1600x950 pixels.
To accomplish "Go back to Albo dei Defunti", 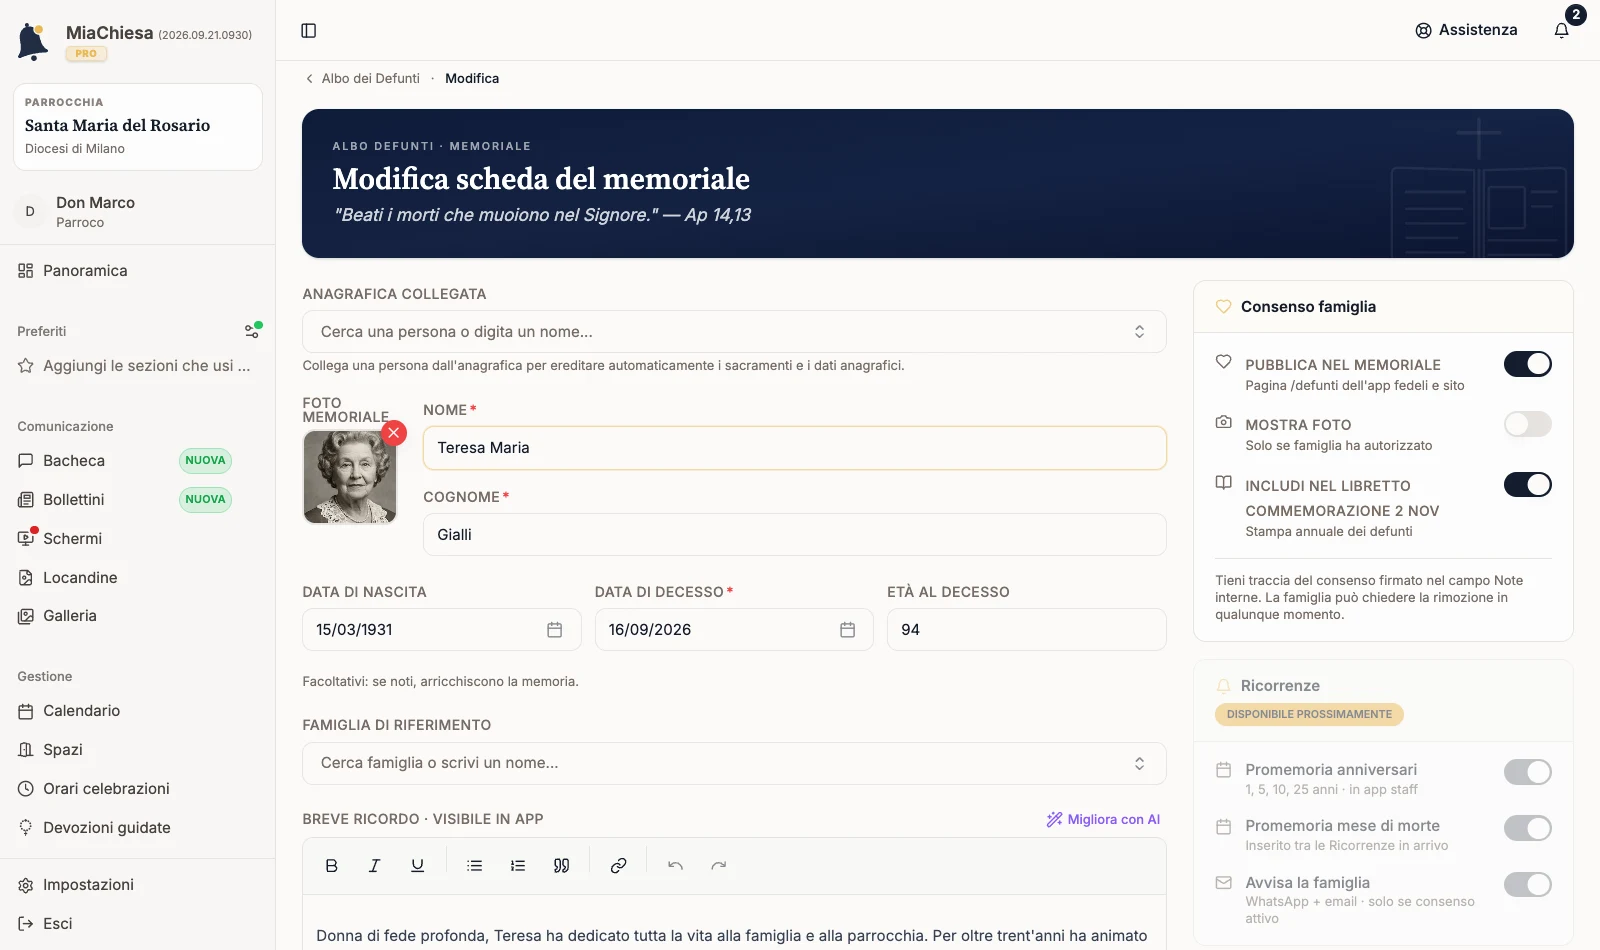I will point(362,78).
